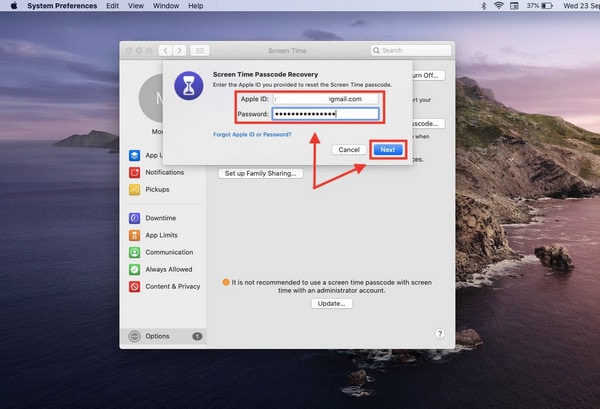Select Always Allowed icon in sidebar
The image size is (600, 409).
pyautogui.click(x=134, y=269)
